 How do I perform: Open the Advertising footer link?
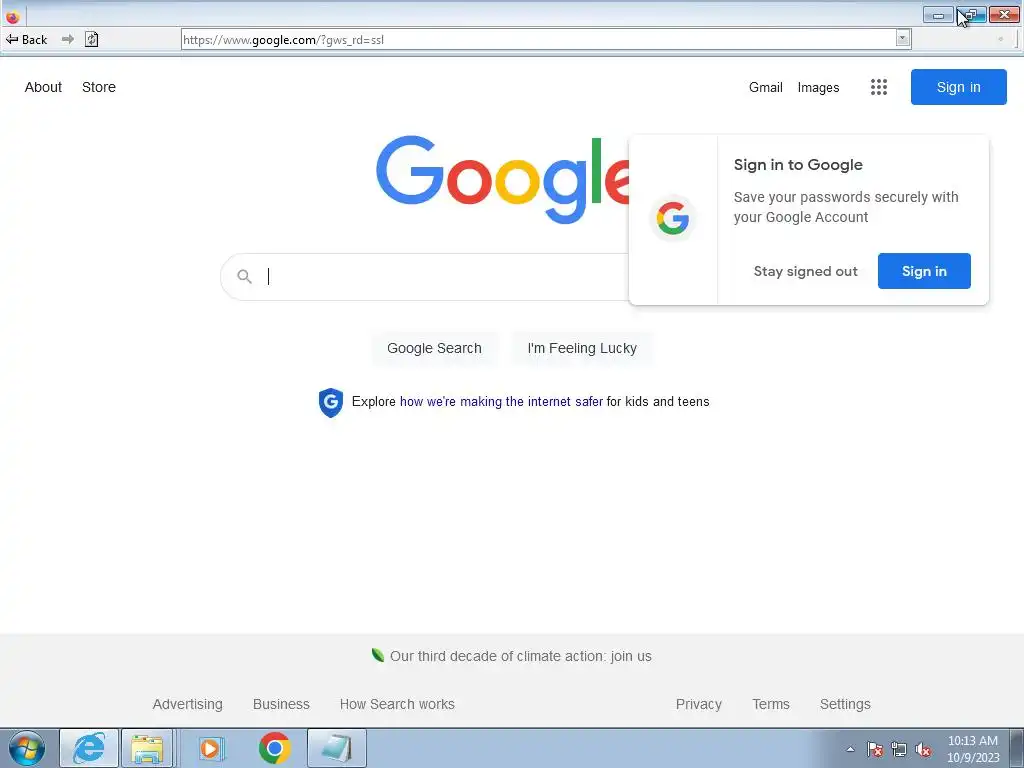point(187,704)
